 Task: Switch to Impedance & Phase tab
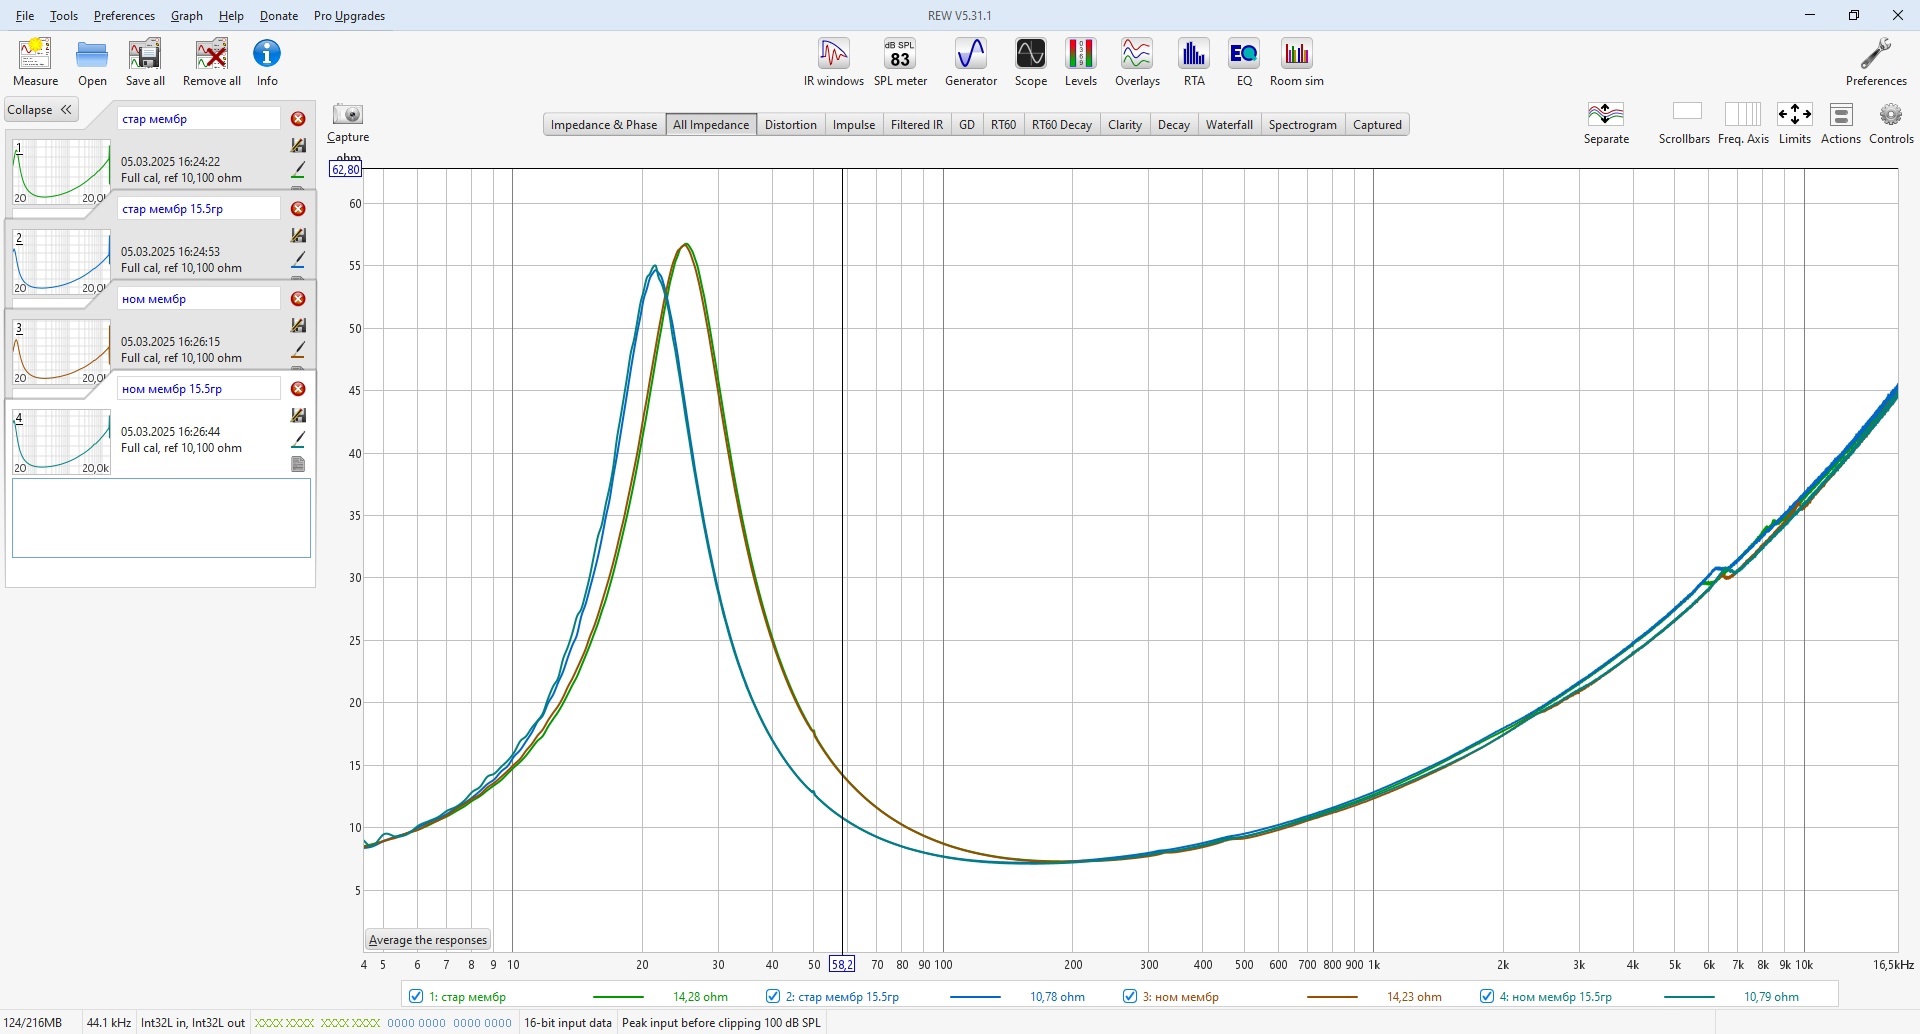(604, 125)
